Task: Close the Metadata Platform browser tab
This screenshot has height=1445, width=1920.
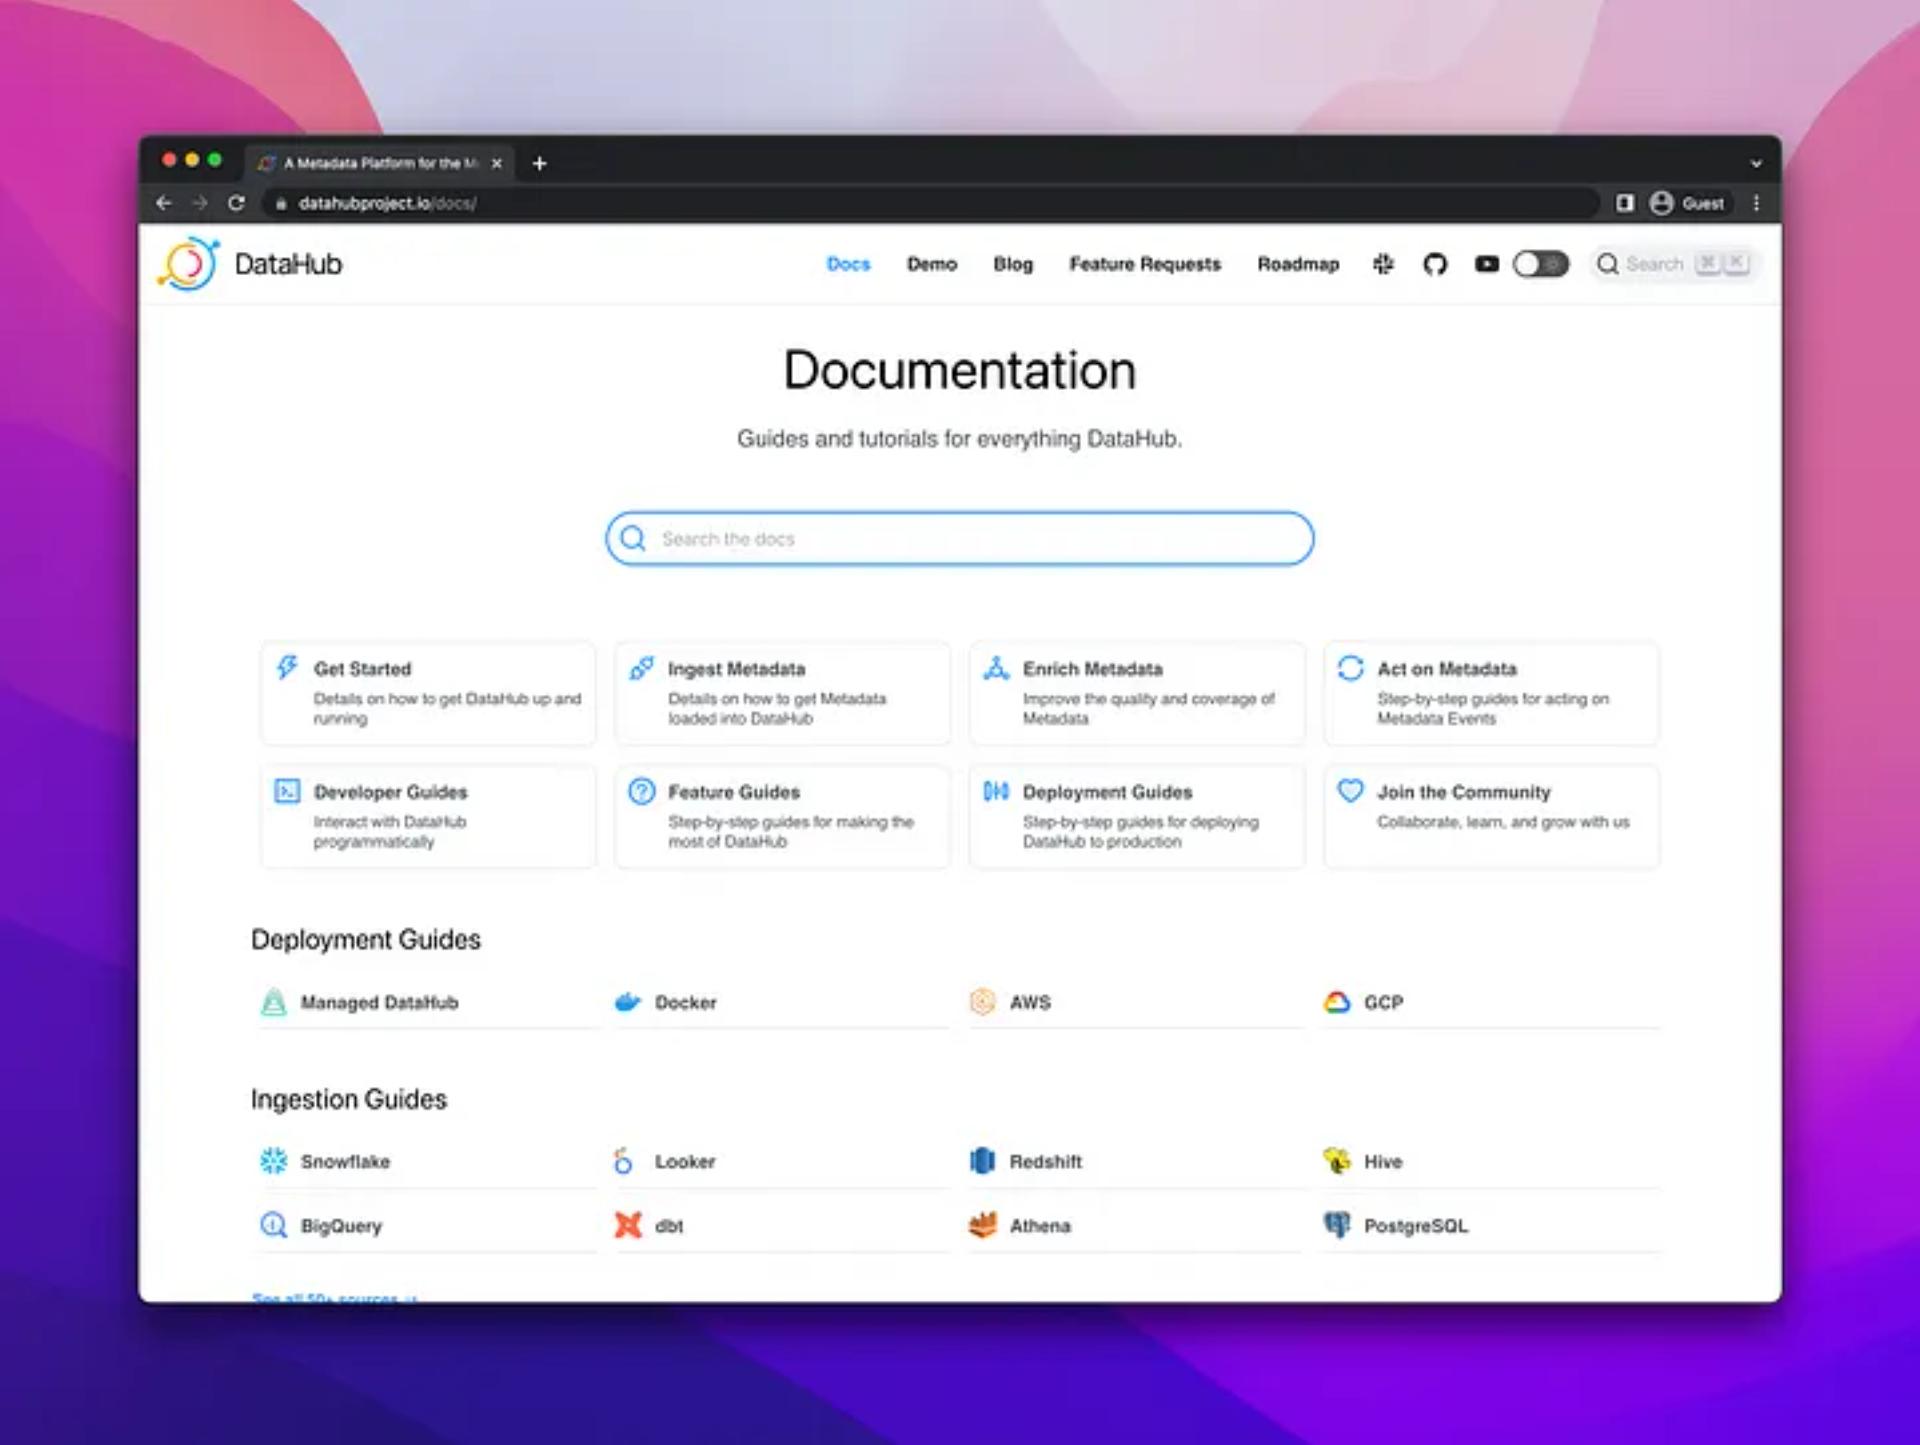Action: click(497, 163)
